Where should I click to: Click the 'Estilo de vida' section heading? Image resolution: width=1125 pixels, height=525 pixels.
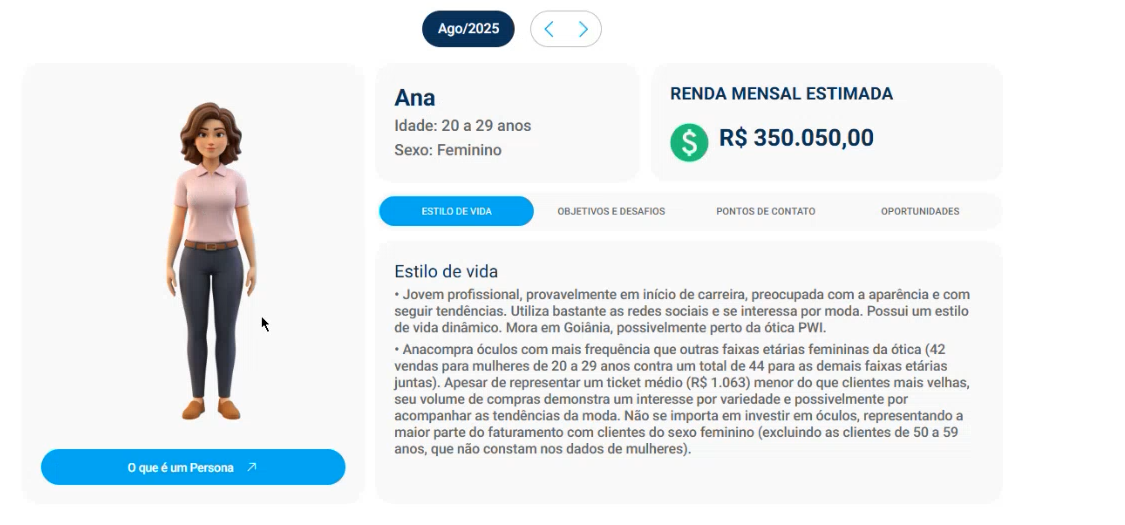pyautogui.click(x=446, y=271)
